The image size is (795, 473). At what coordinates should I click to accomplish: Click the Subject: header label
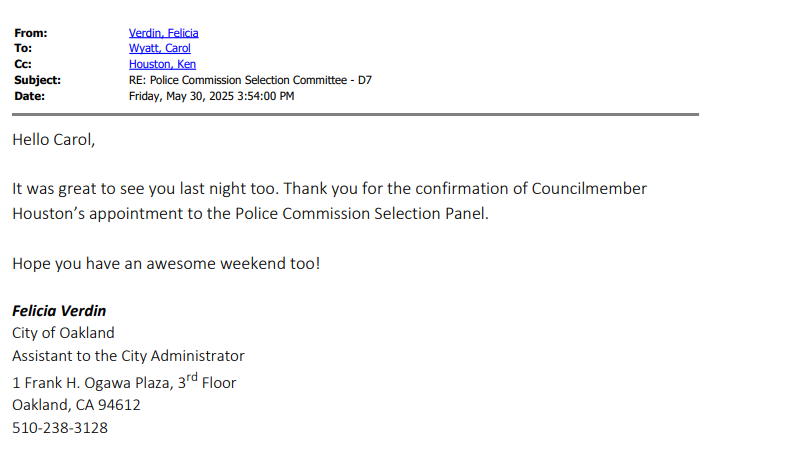point(37,80)
